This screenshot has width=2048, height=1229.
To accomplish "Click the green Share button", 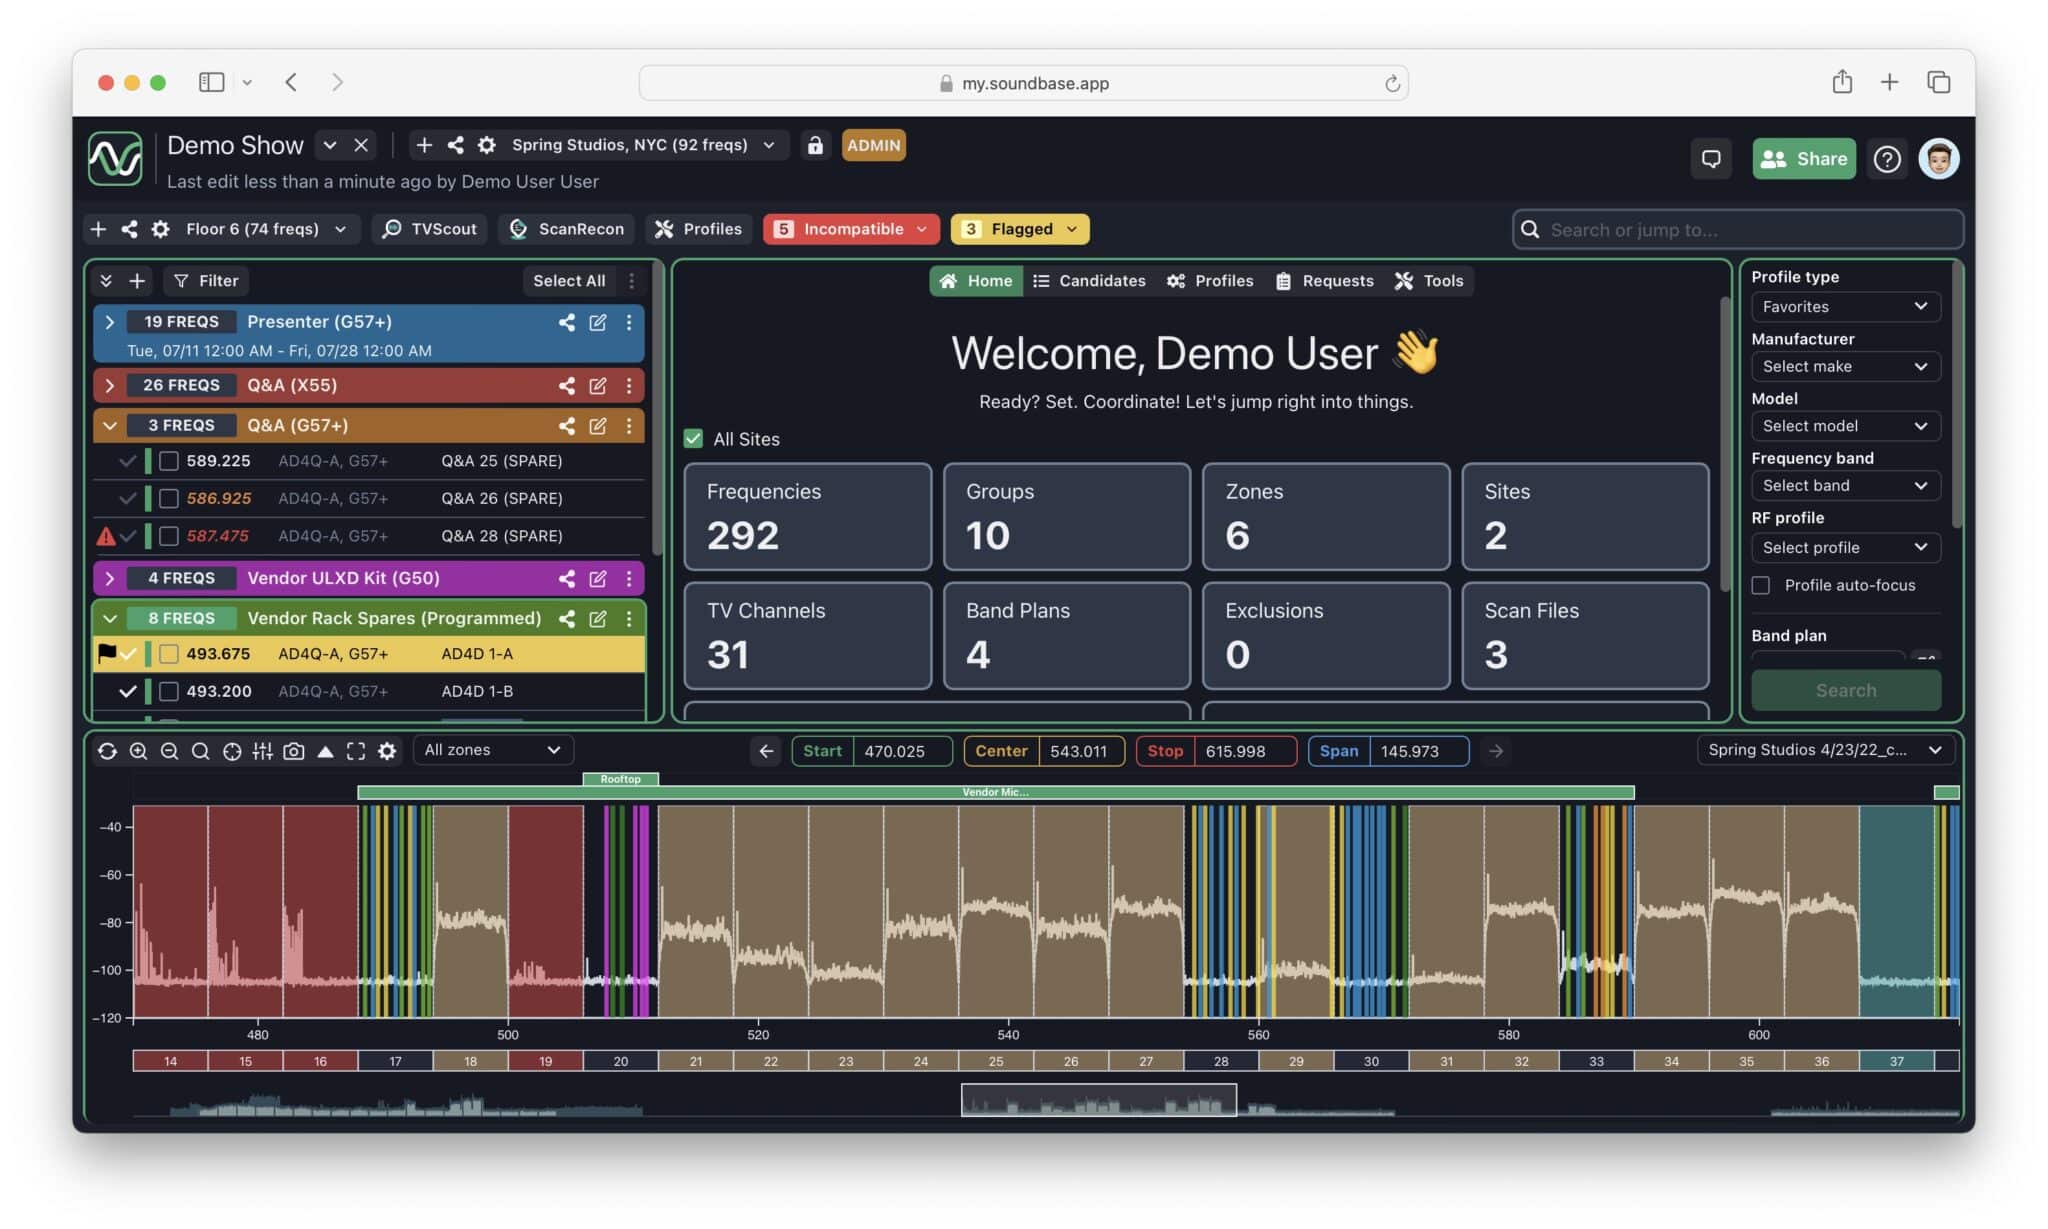I will pyautogui.click(x=1803, y=159).
